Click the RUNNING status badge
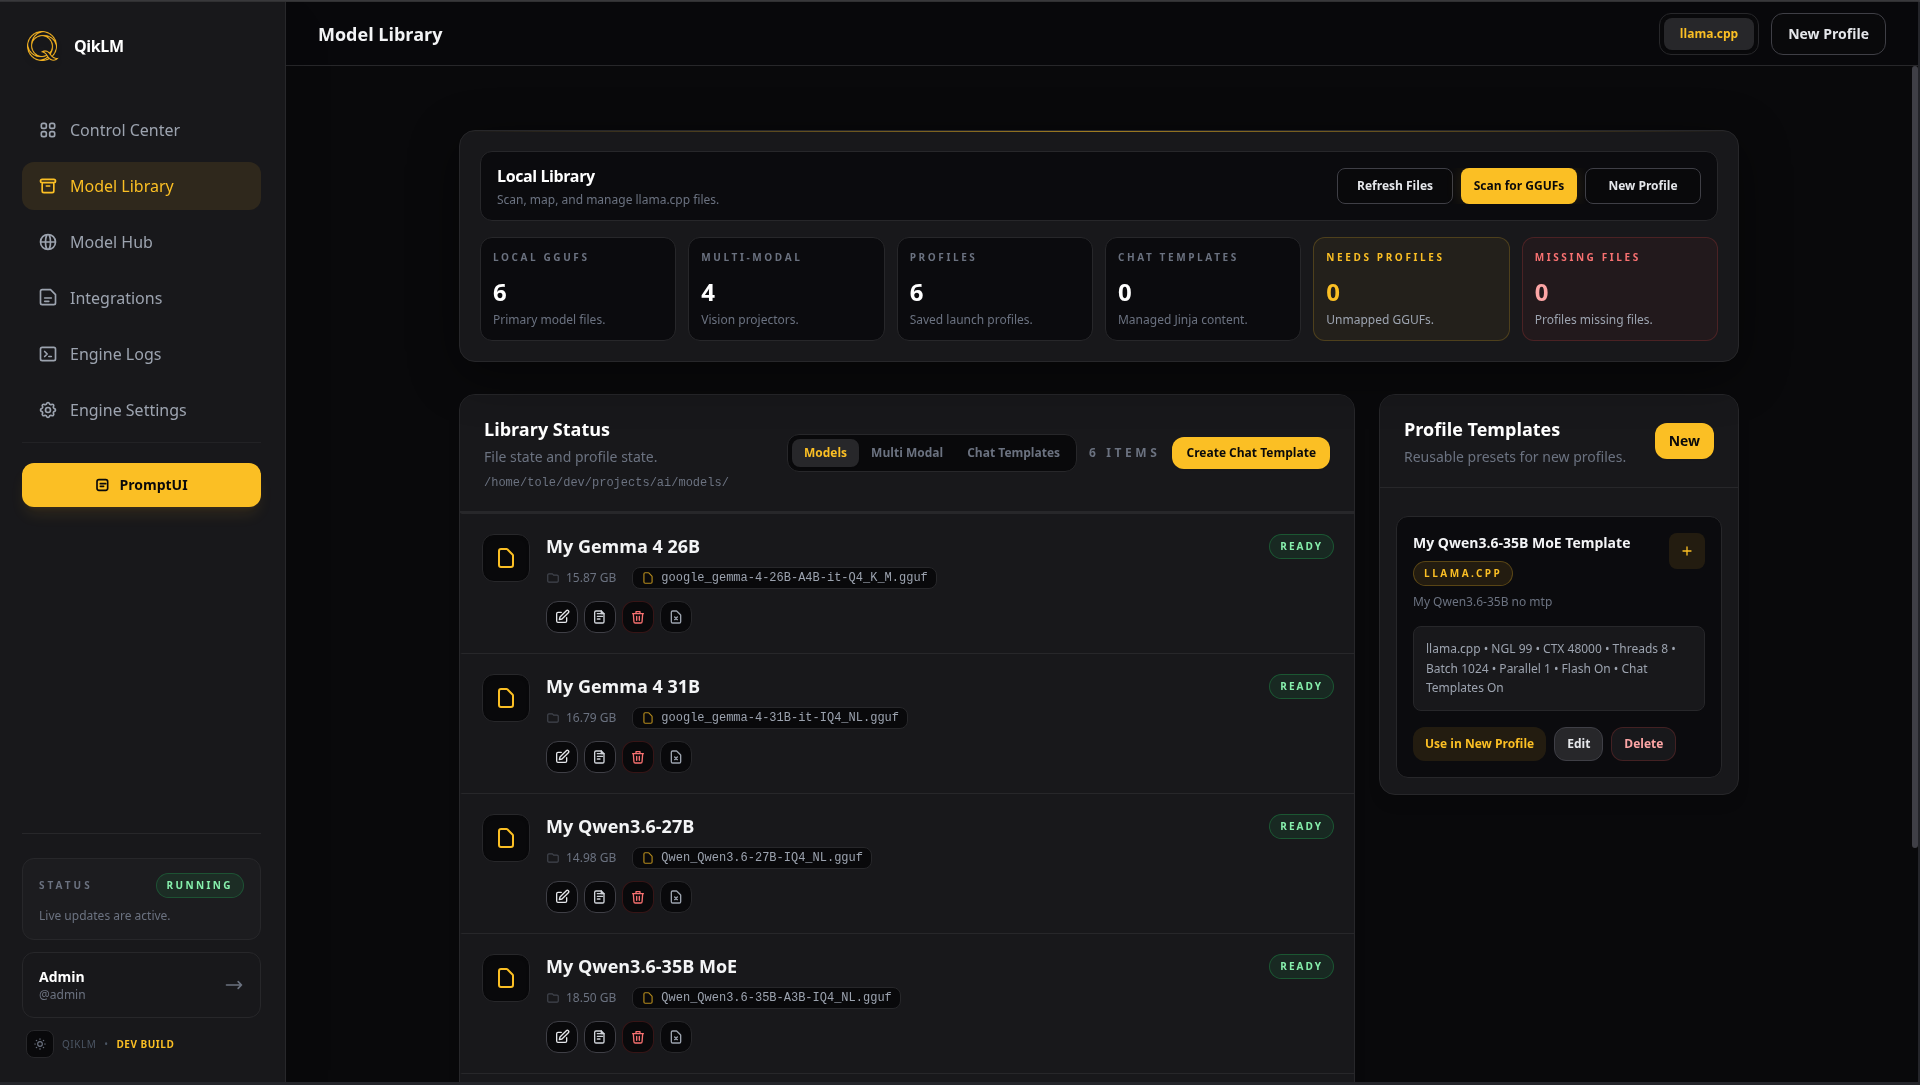Viewport: 1920px width, 1085px height. pos(199,886)
